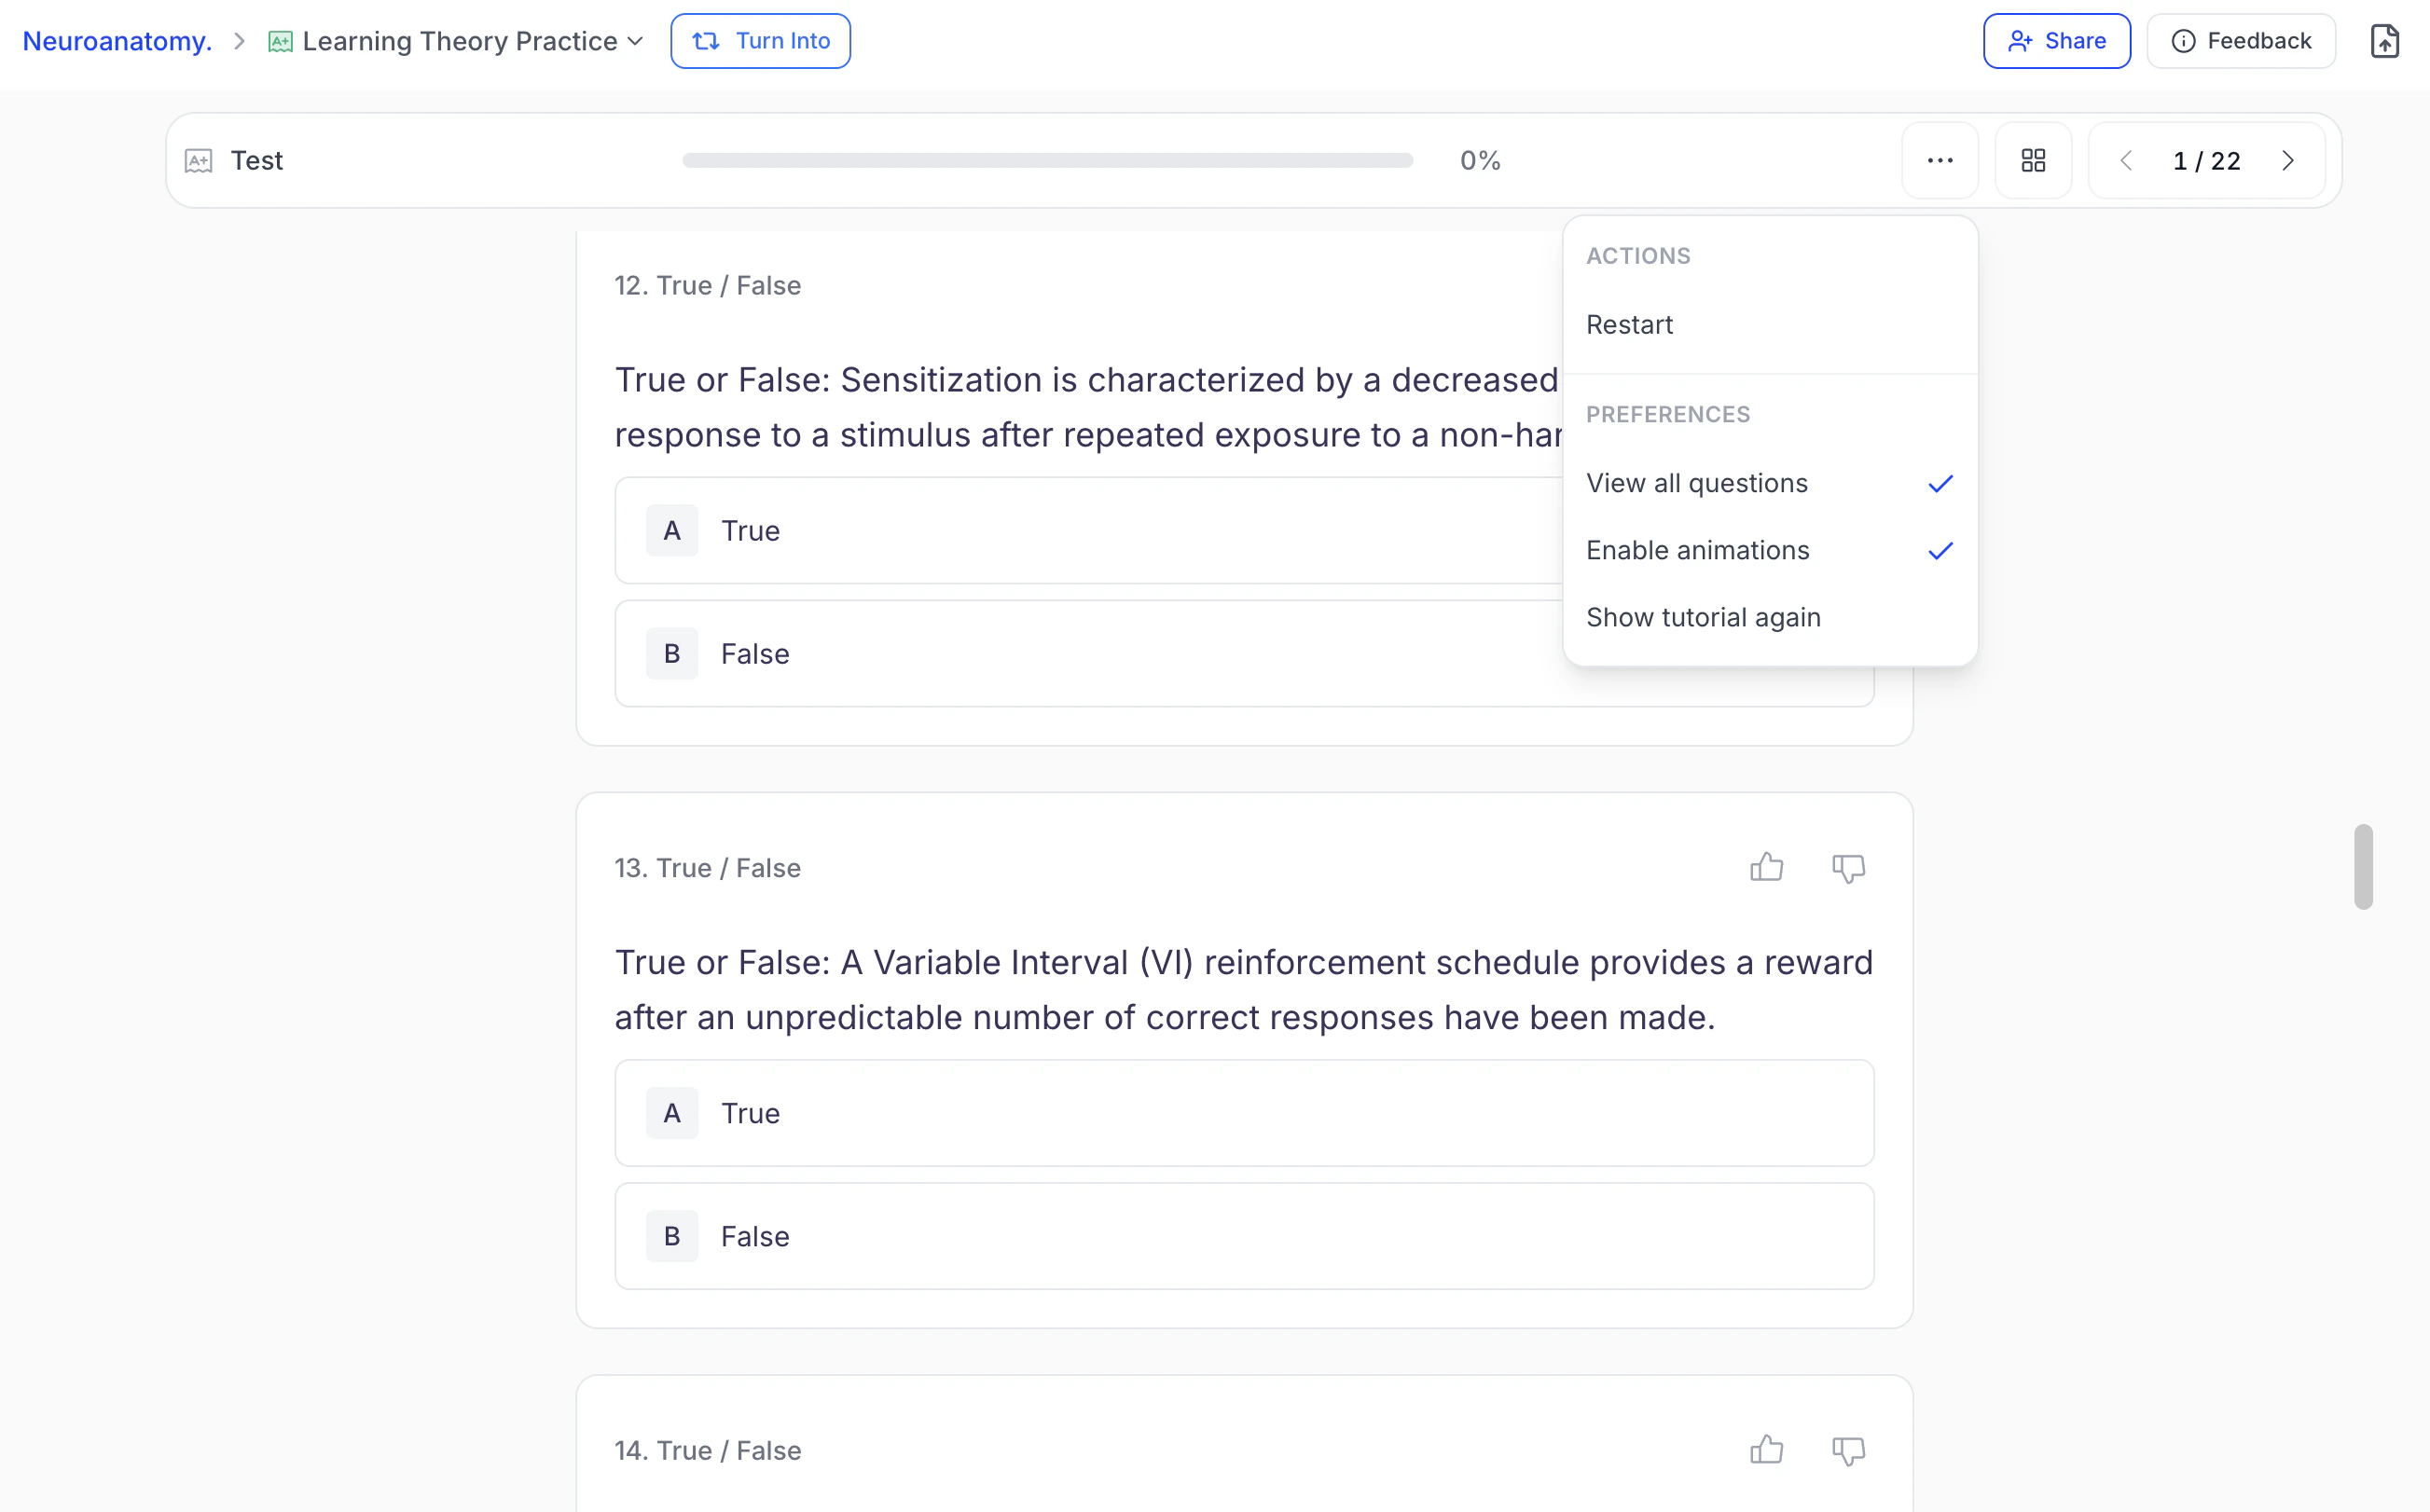Screen dimensions: 2430x1512
Task: Select False for question 13
Action: coord(1243,1236)
